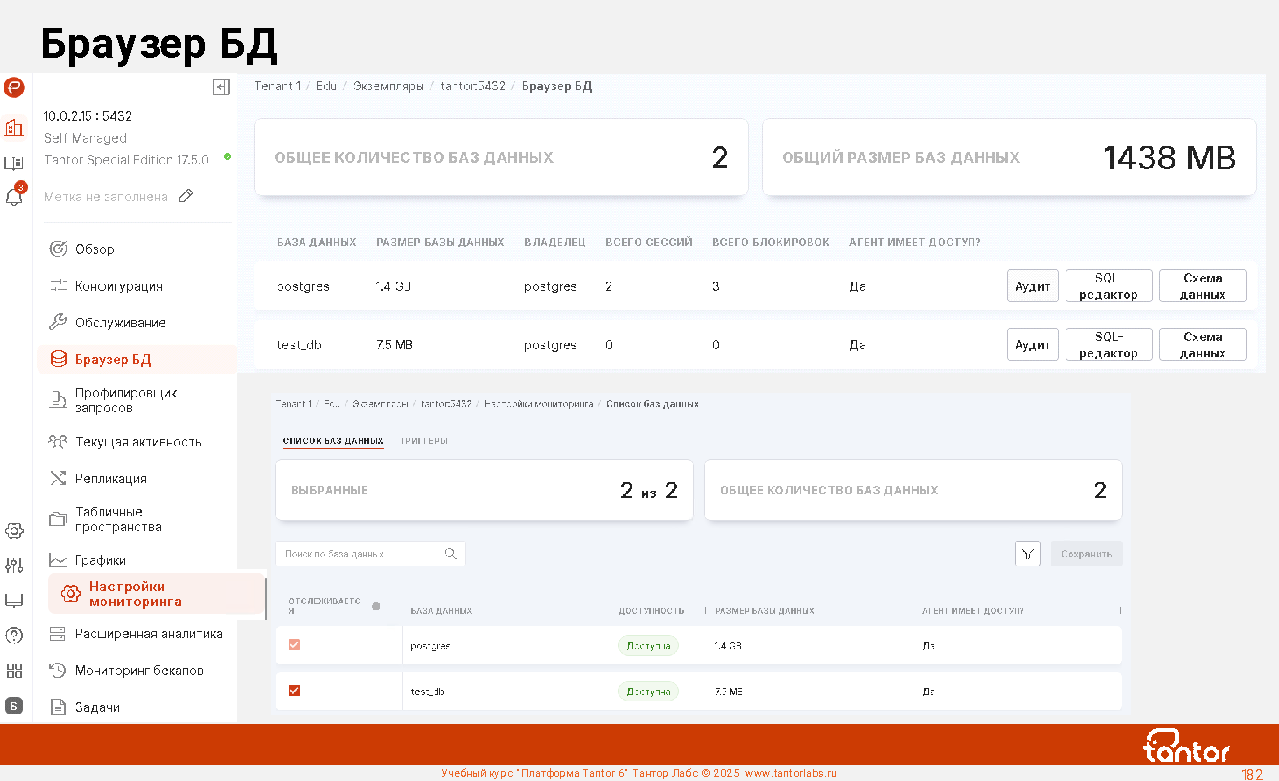Open SQL-редактор for test_db
1279x781 pixels.
pyautogui.click(x=1108, y=344)
